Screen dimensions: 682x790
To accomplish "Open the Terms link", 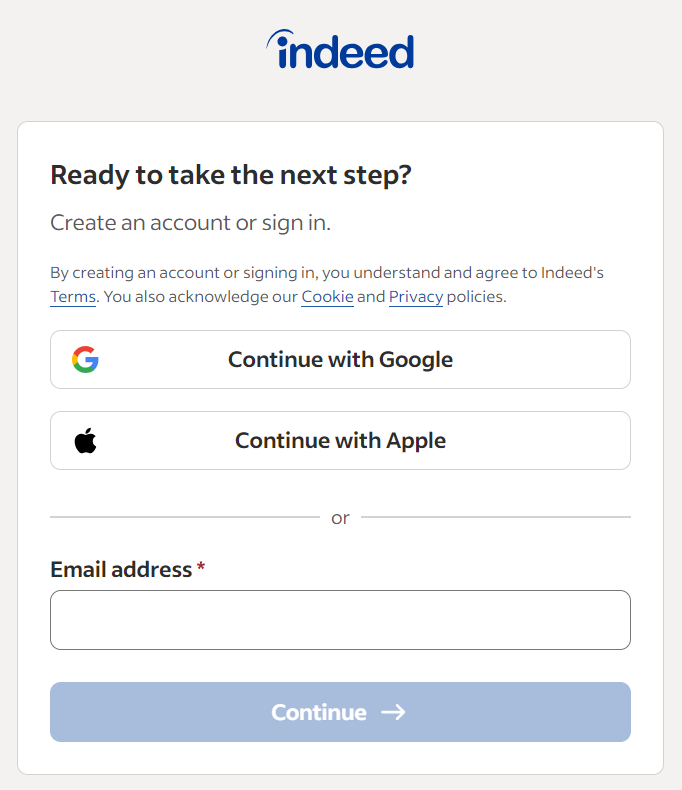I will click(73, 297).
